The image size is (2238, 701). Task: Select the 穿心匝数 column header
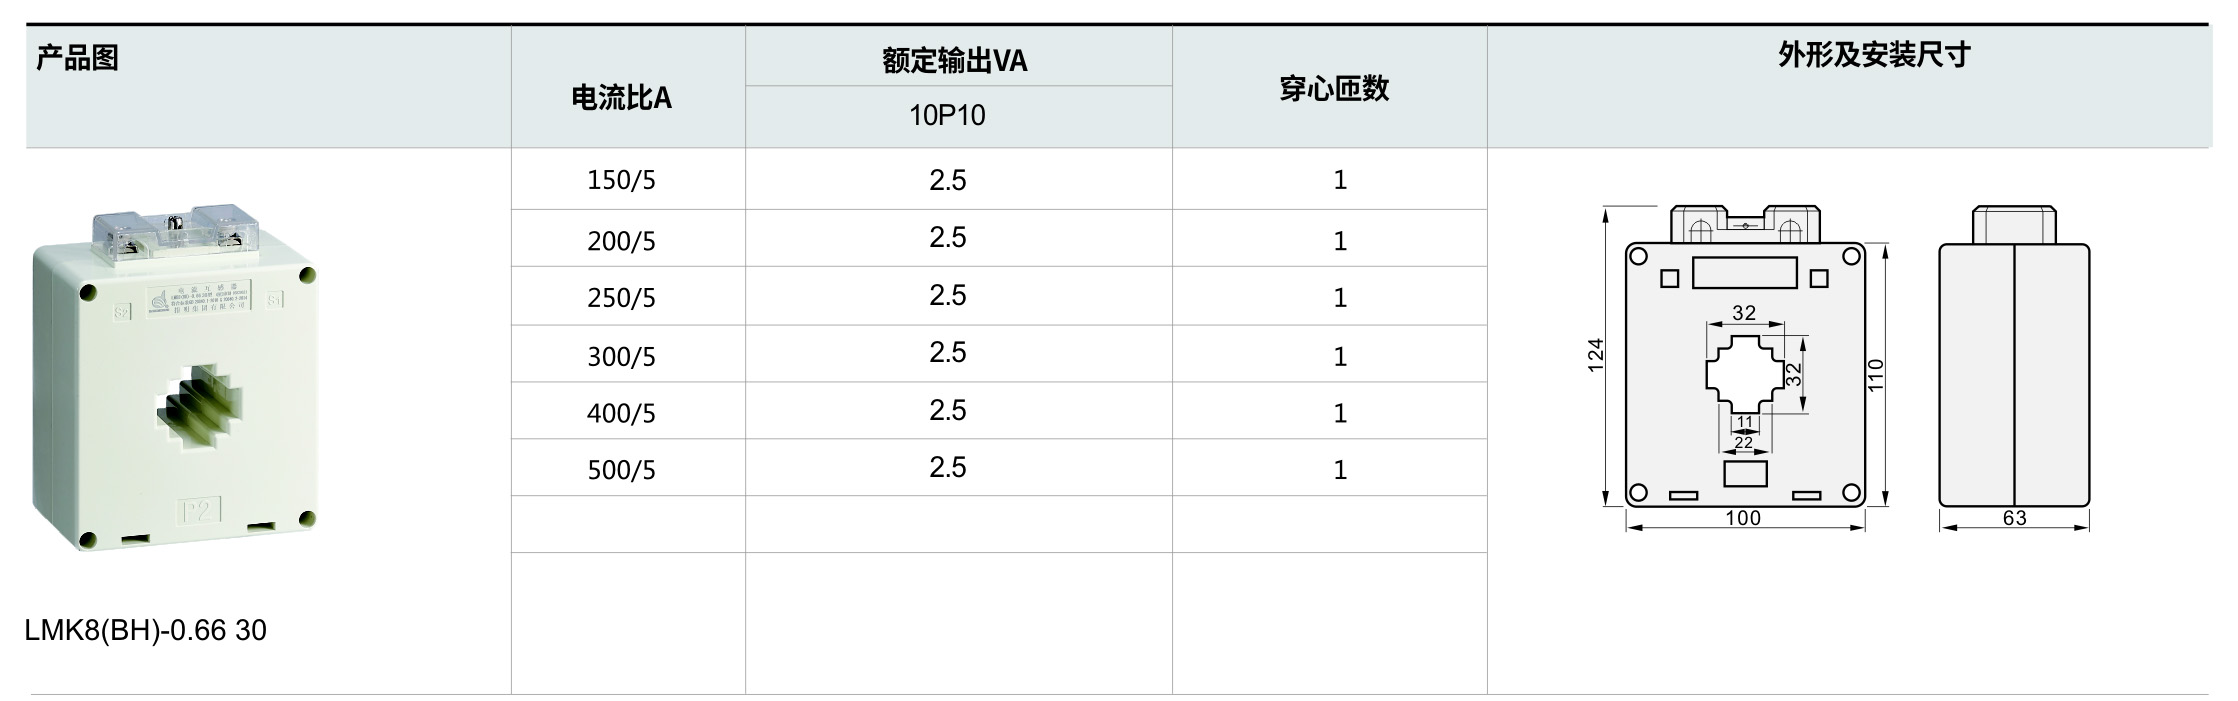point(1334,89)
